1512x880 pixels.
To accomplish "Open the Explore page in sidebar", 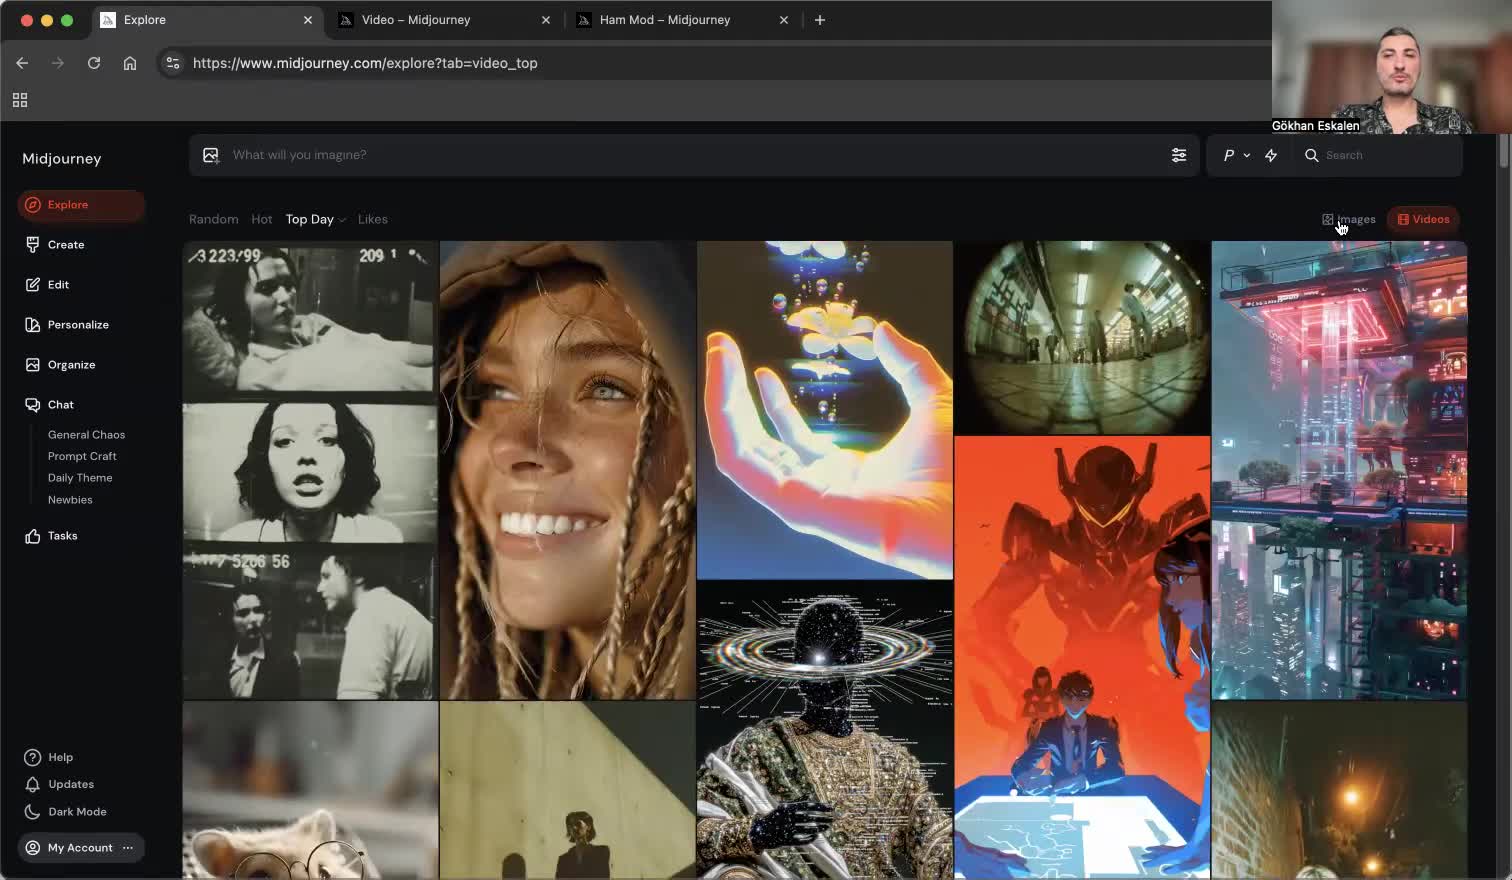I will coord(80,205).
